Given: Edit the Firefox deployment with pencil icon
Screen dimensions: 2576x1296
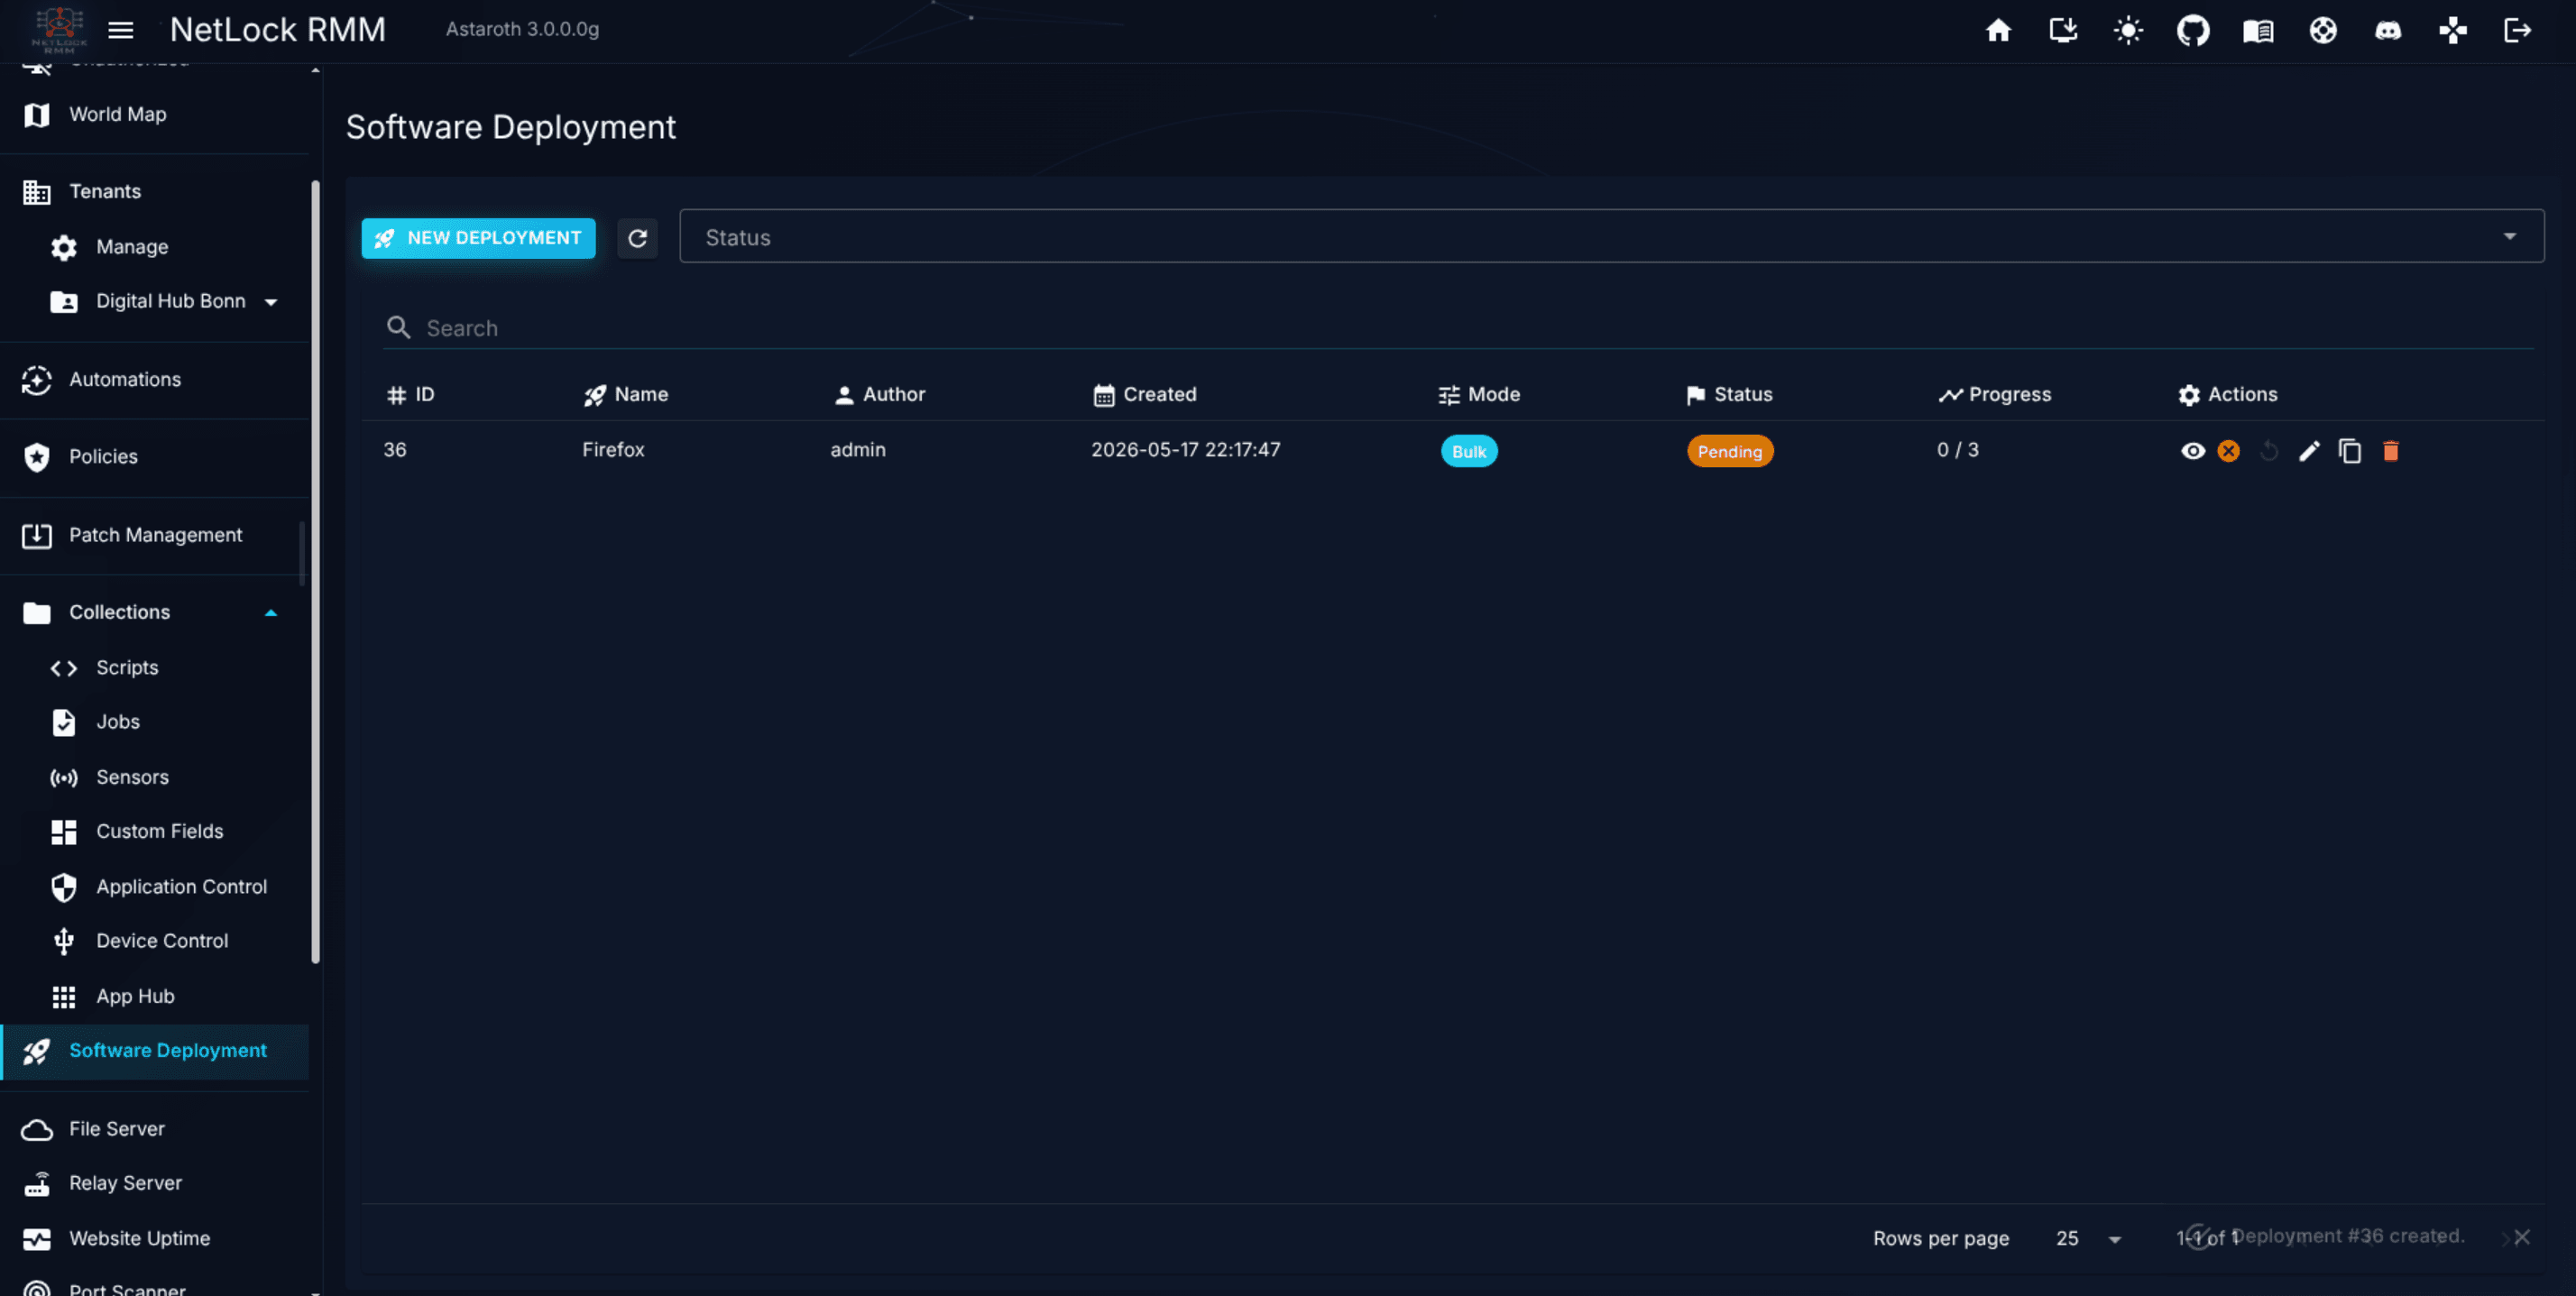Looking at the screenshot, I should (x=2309, y=451).
